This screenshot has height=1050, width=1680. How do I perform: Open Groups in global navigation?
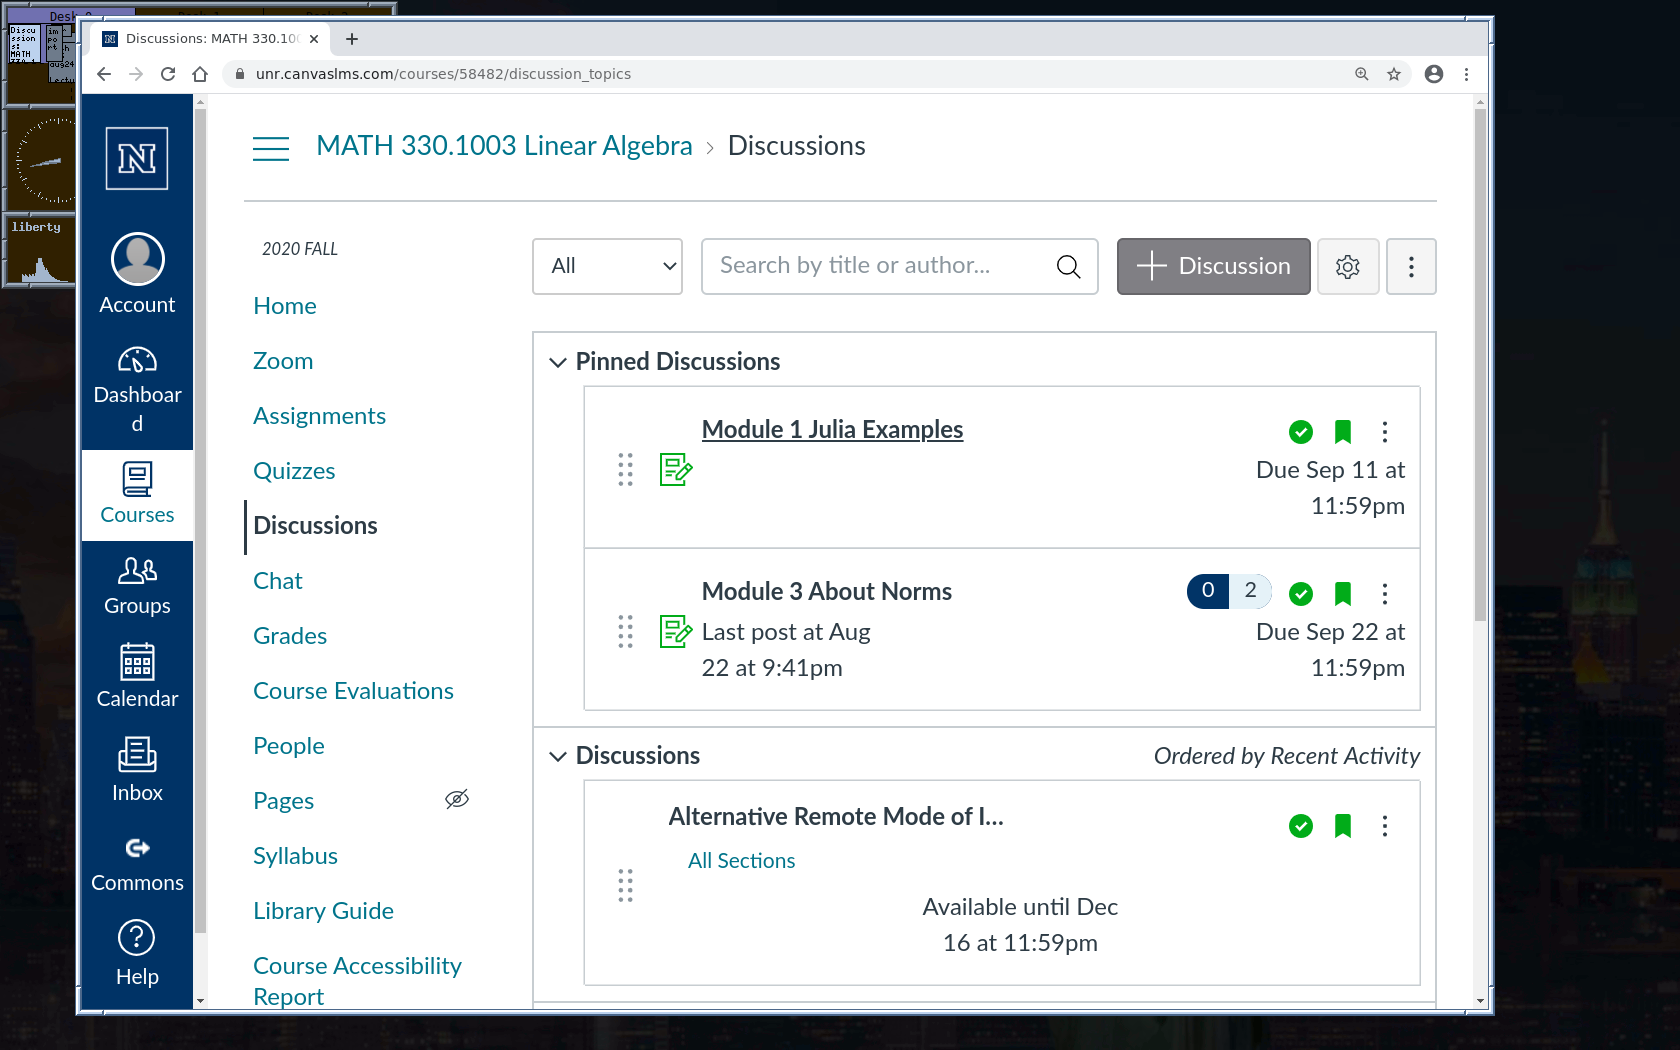[137, 586]
